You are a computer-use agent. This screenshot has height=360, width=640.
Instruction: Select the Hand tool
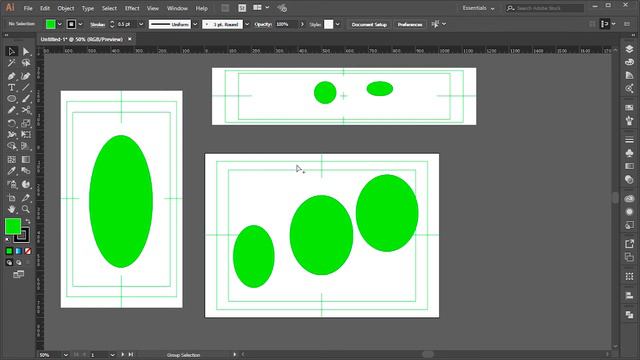(11, 209)
